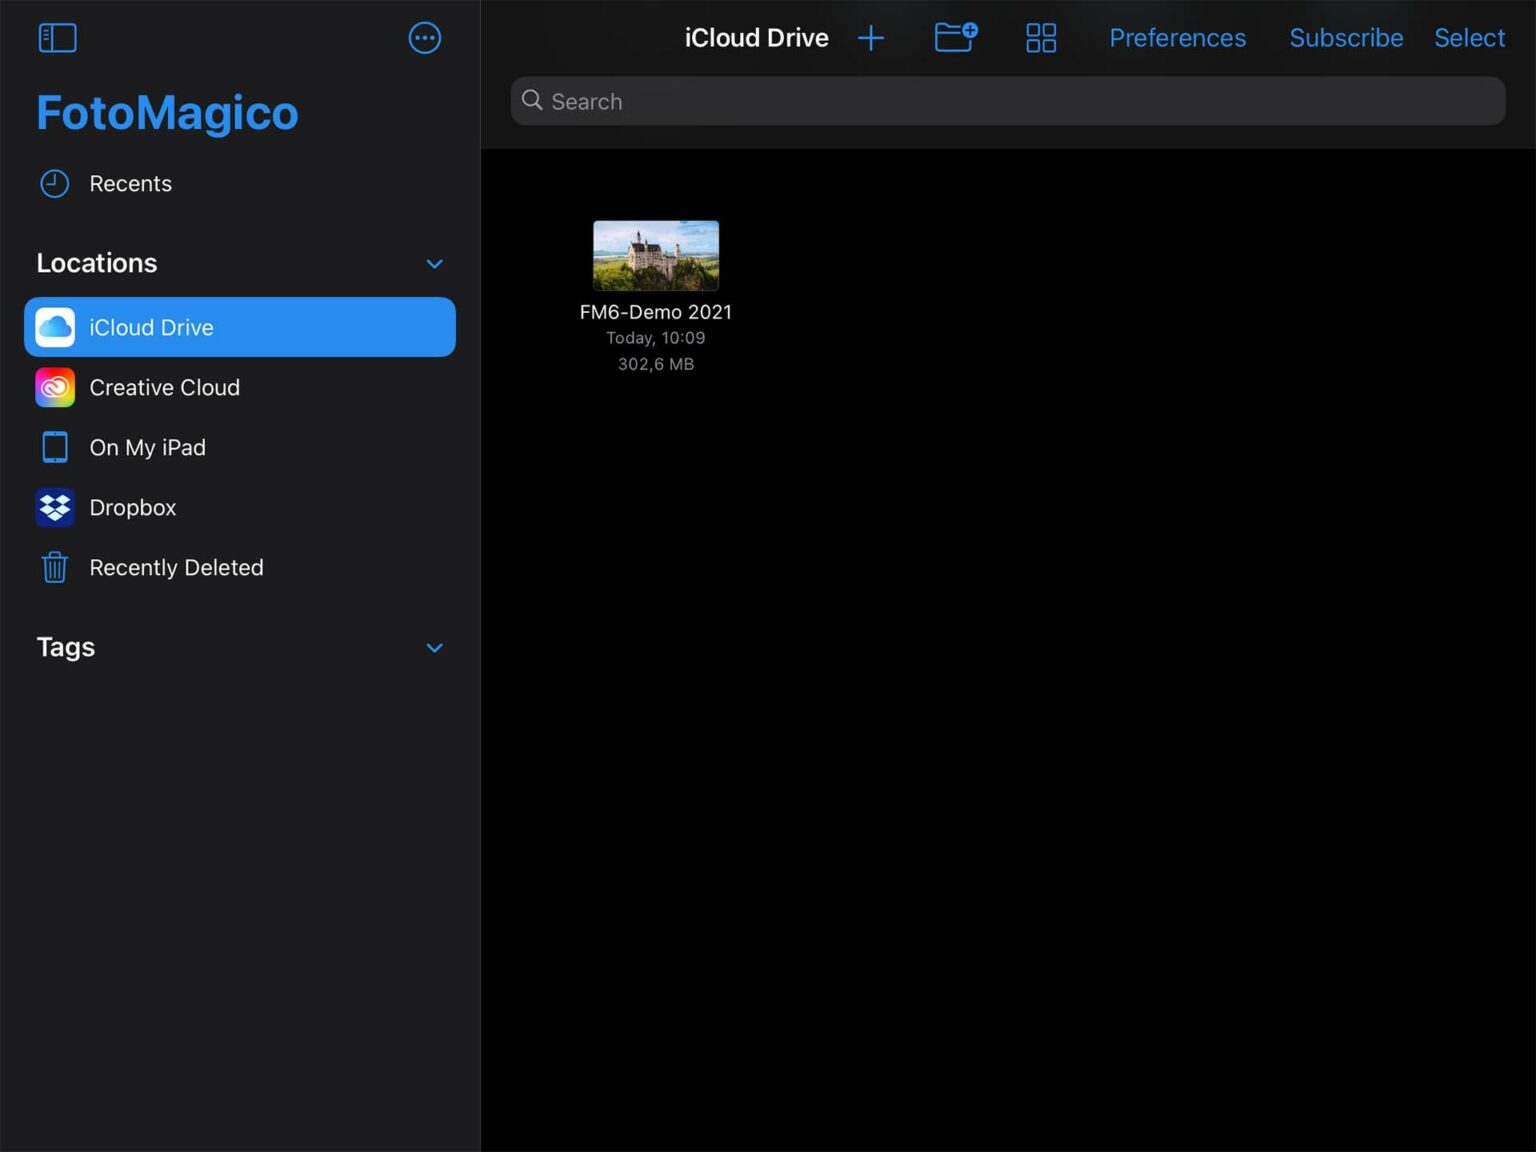Click the Recents clock icon
The width and height of the screenshot is (1536, 1152).
(54, 183)
